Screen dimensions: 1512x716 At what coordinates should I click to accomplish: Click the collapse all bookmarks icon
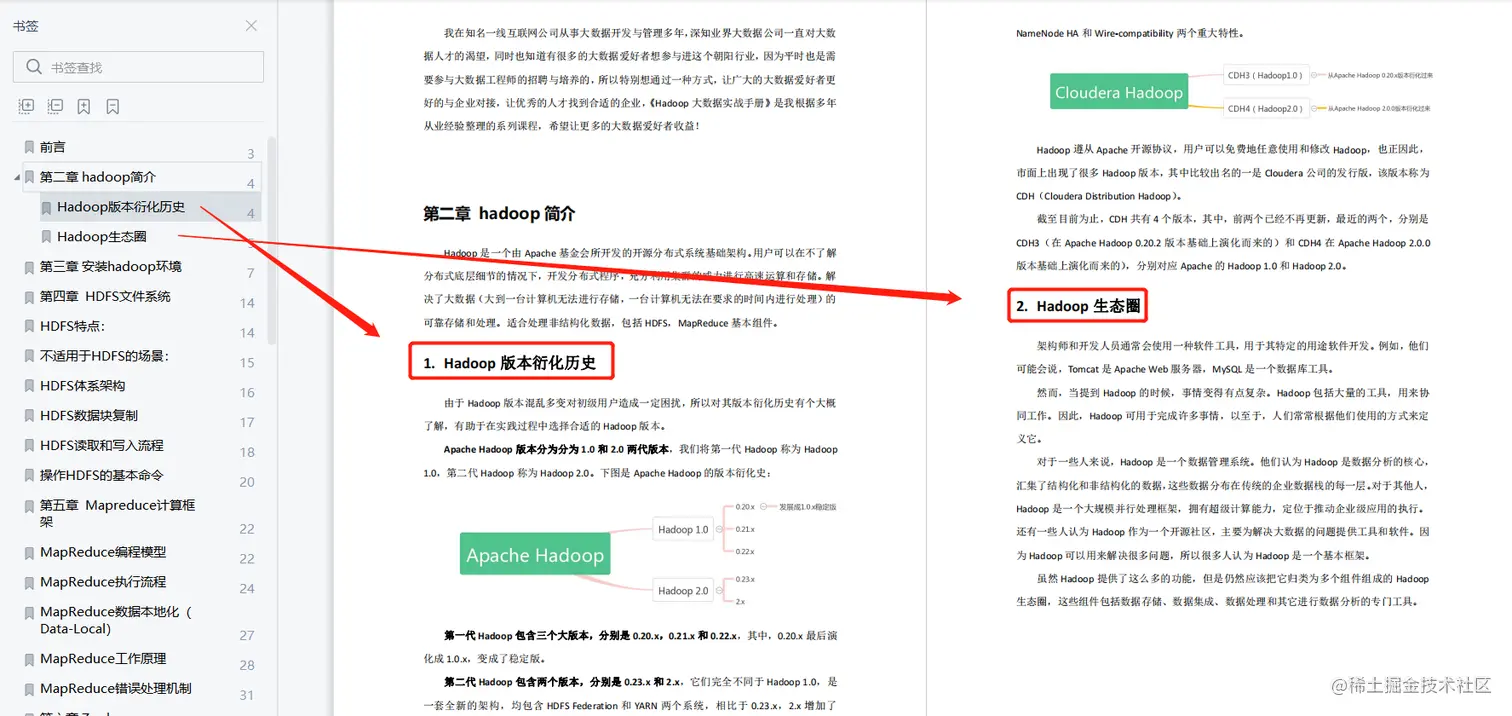[55, 106]
